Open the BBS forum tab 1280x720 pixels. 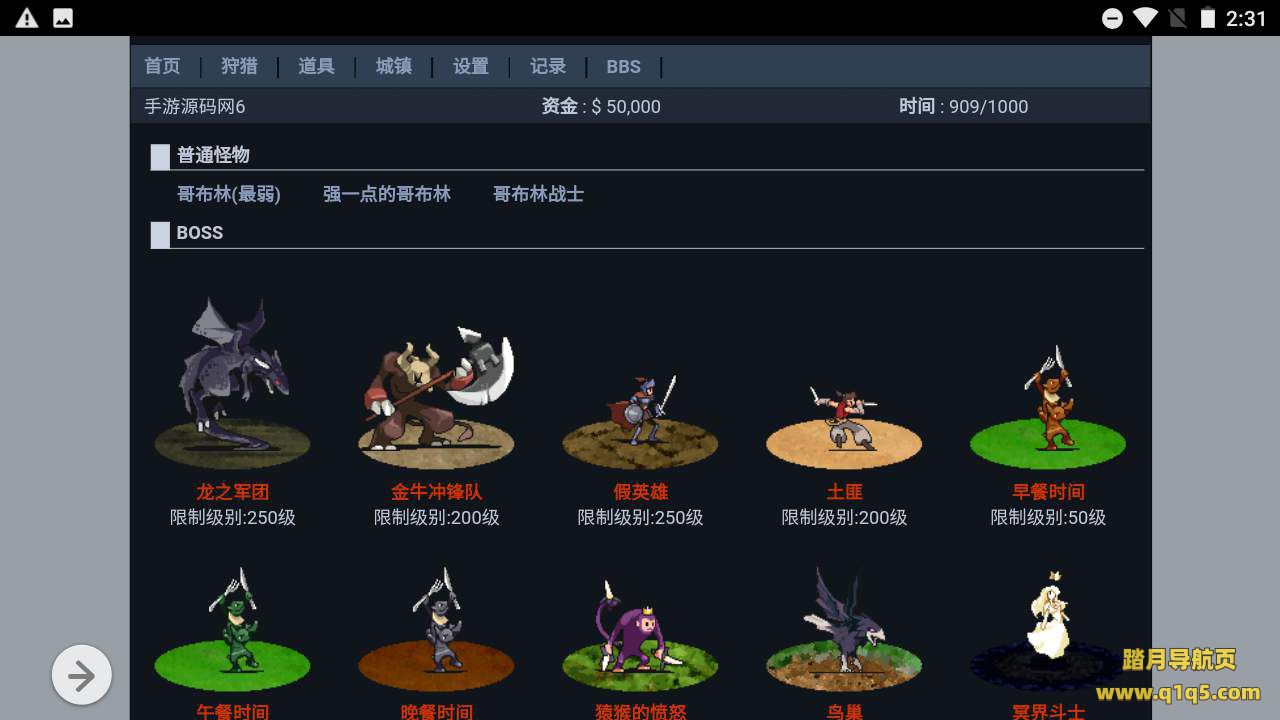[623, 67]
